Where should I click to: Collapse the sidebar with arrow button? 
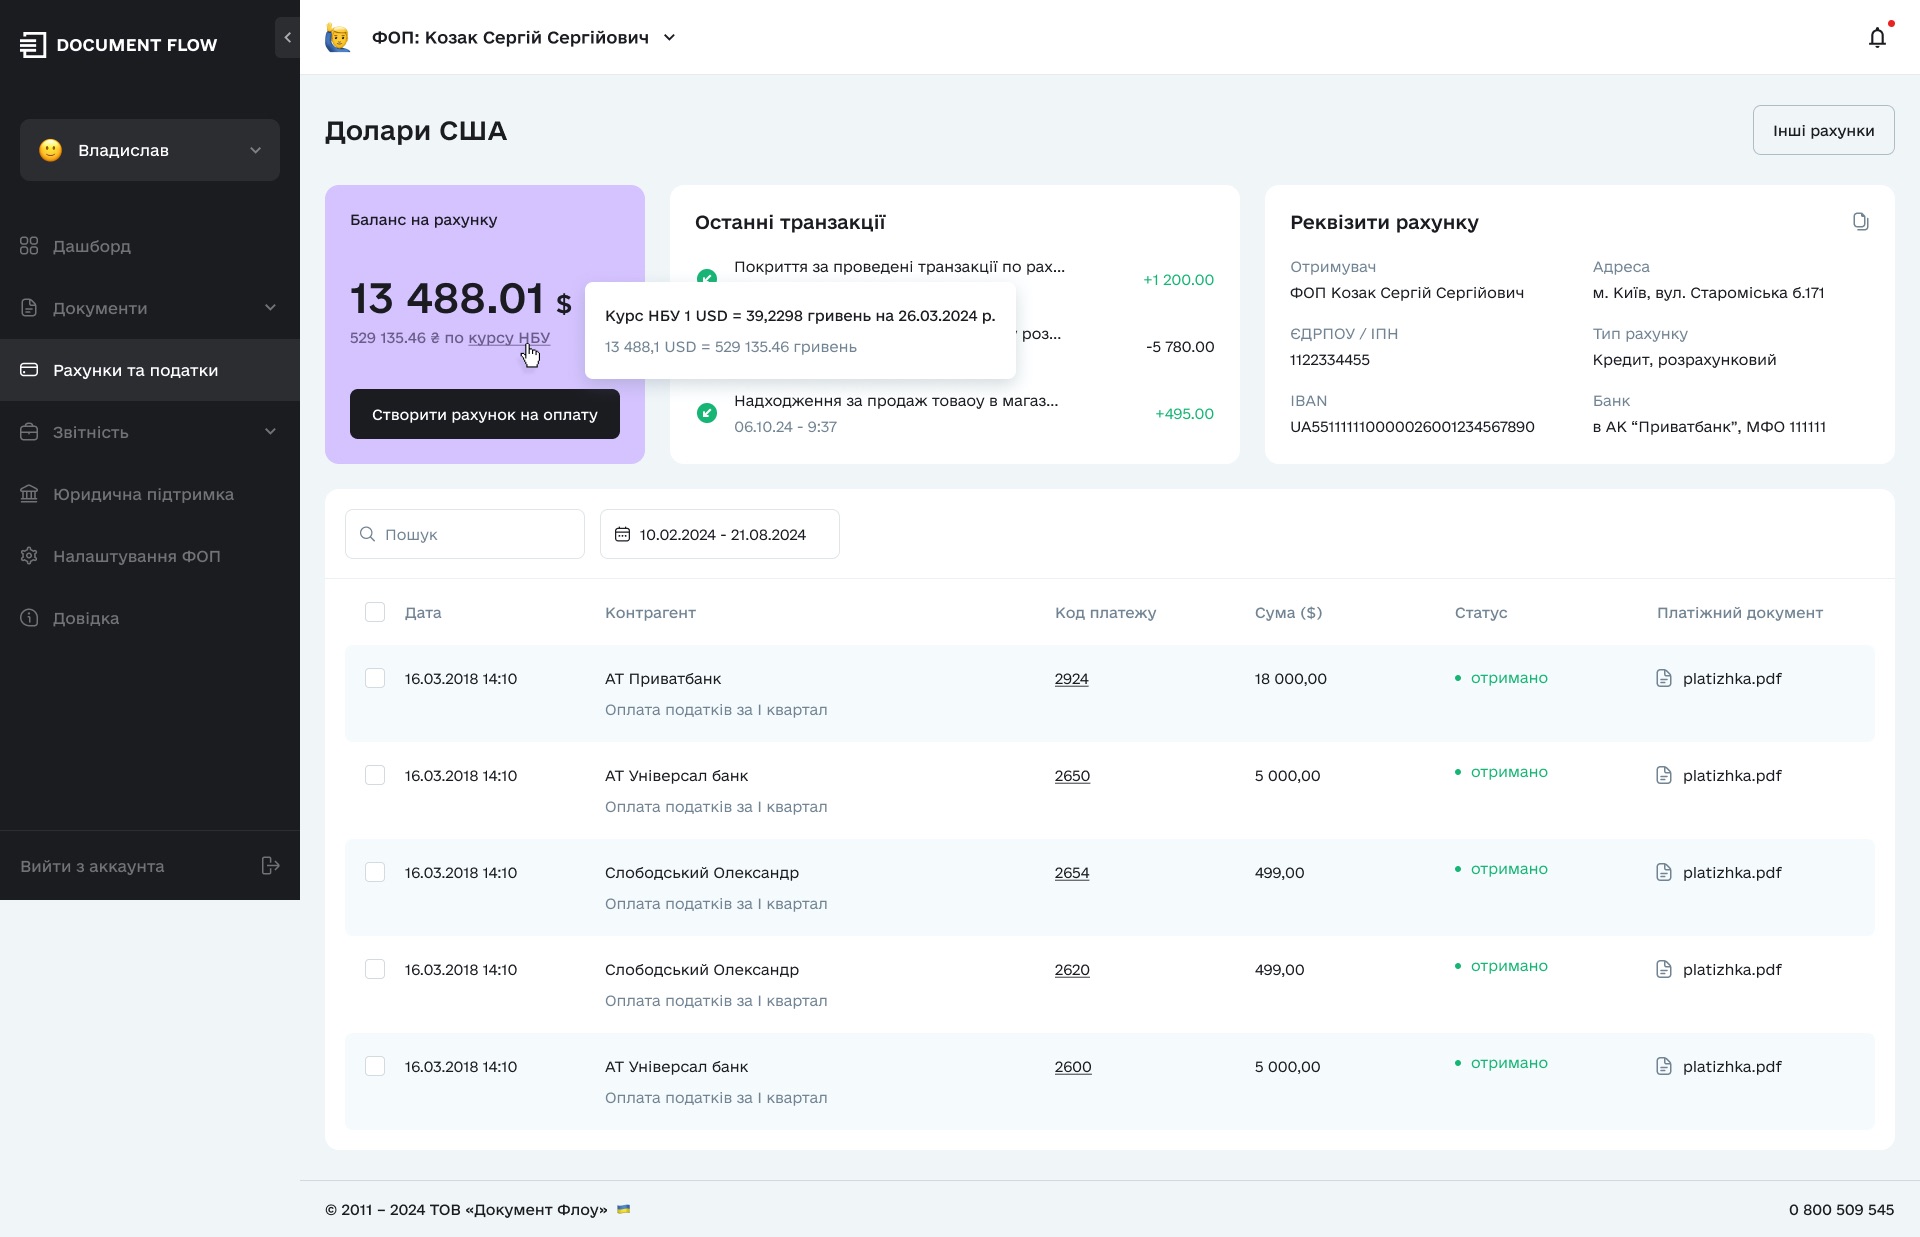tap(287, 38)
